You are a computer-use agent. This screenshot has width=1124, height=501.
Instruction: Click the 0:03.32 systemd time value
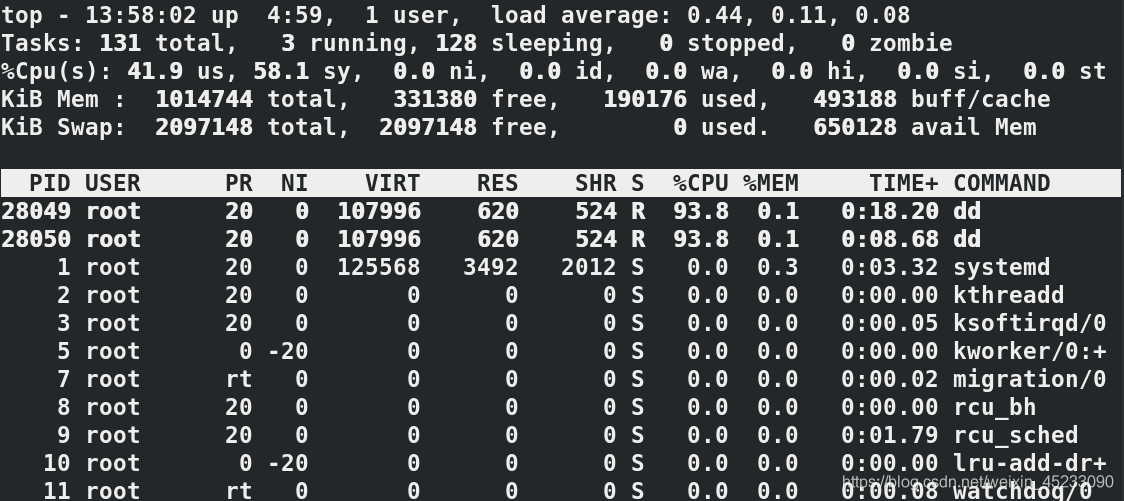pos(890,267)
